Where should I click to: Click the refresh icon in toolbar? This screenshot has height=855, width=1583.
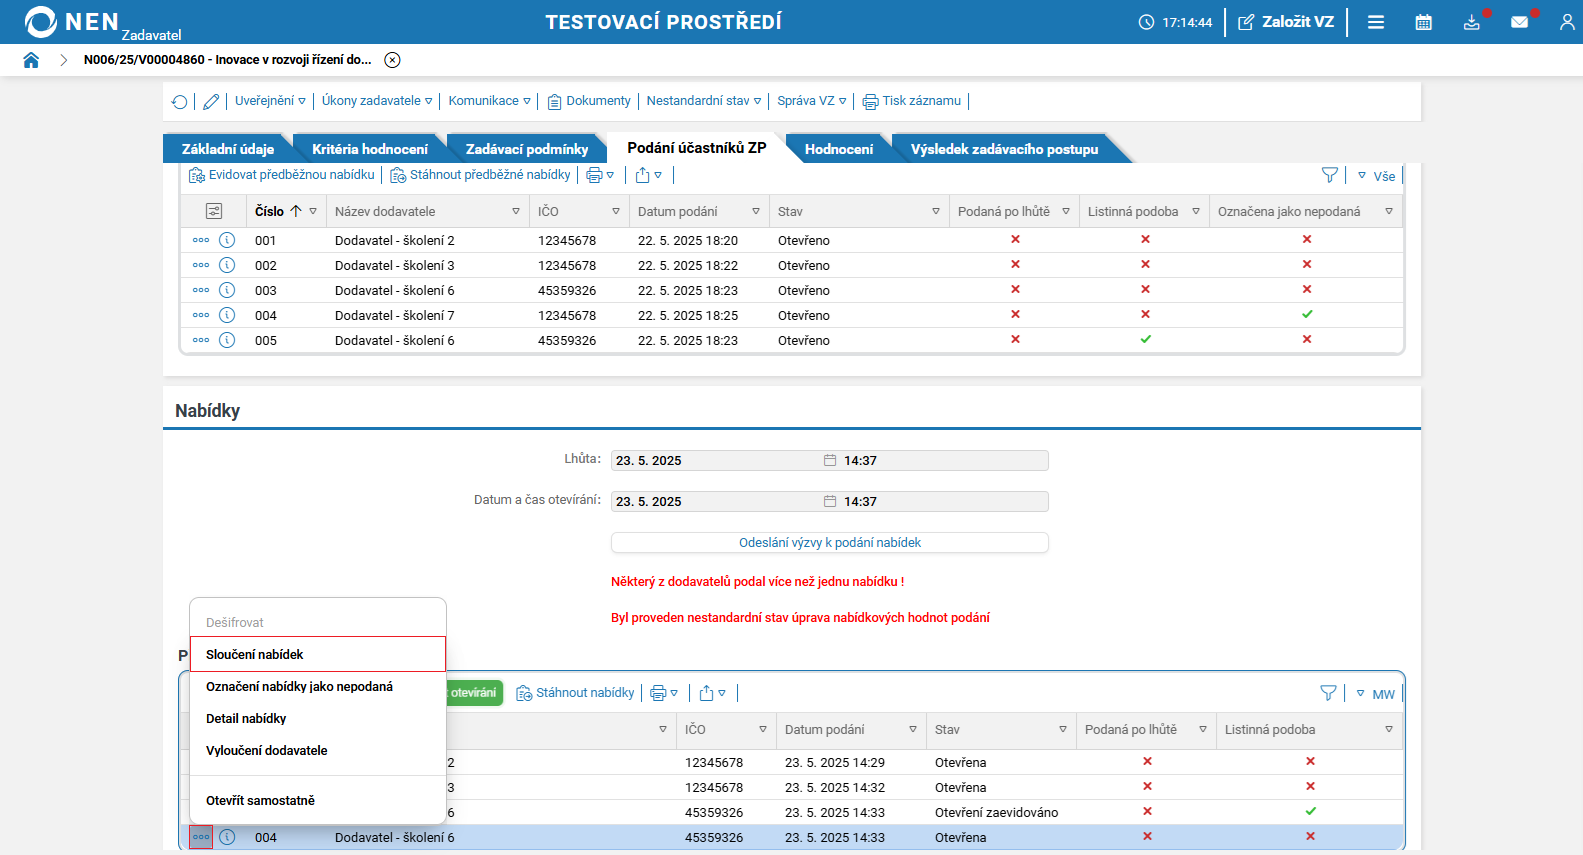tap(180, 101)
